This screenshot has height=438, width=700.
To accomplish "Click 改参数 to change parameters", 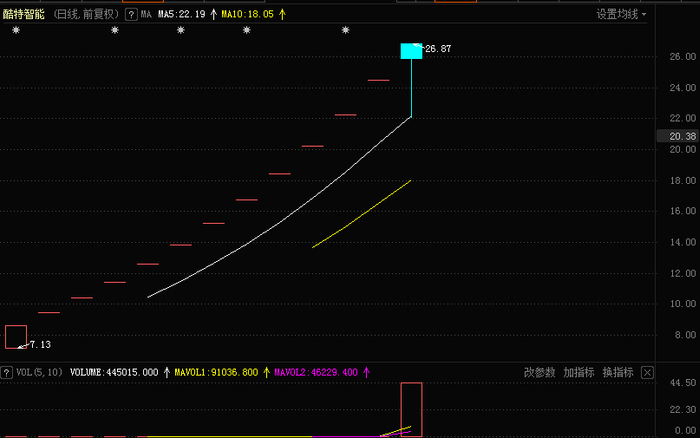I will click(x=539, y=372).
